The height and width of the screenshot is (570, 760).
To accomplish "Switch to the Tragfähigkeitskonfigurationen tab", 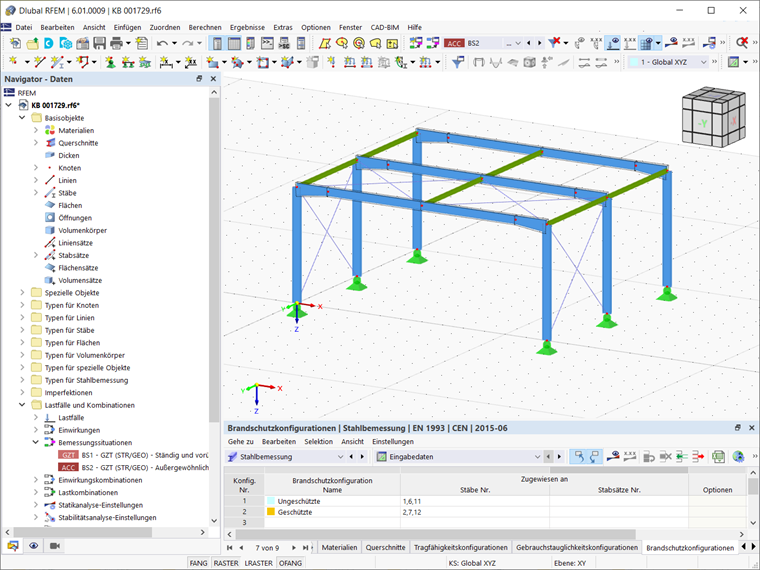I will pos(460,547).
